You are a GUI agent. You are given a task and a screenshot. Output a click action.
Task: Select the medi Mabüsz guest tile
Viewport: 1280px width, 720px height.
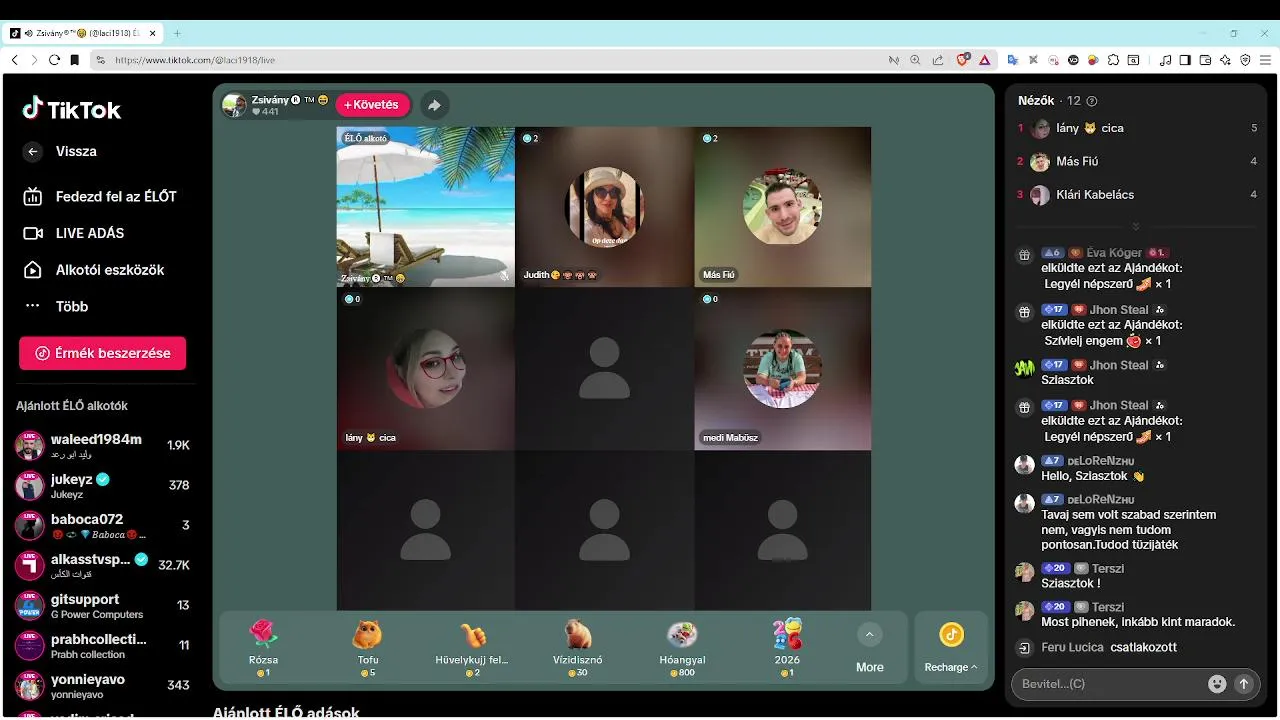[x=782, y=369]
